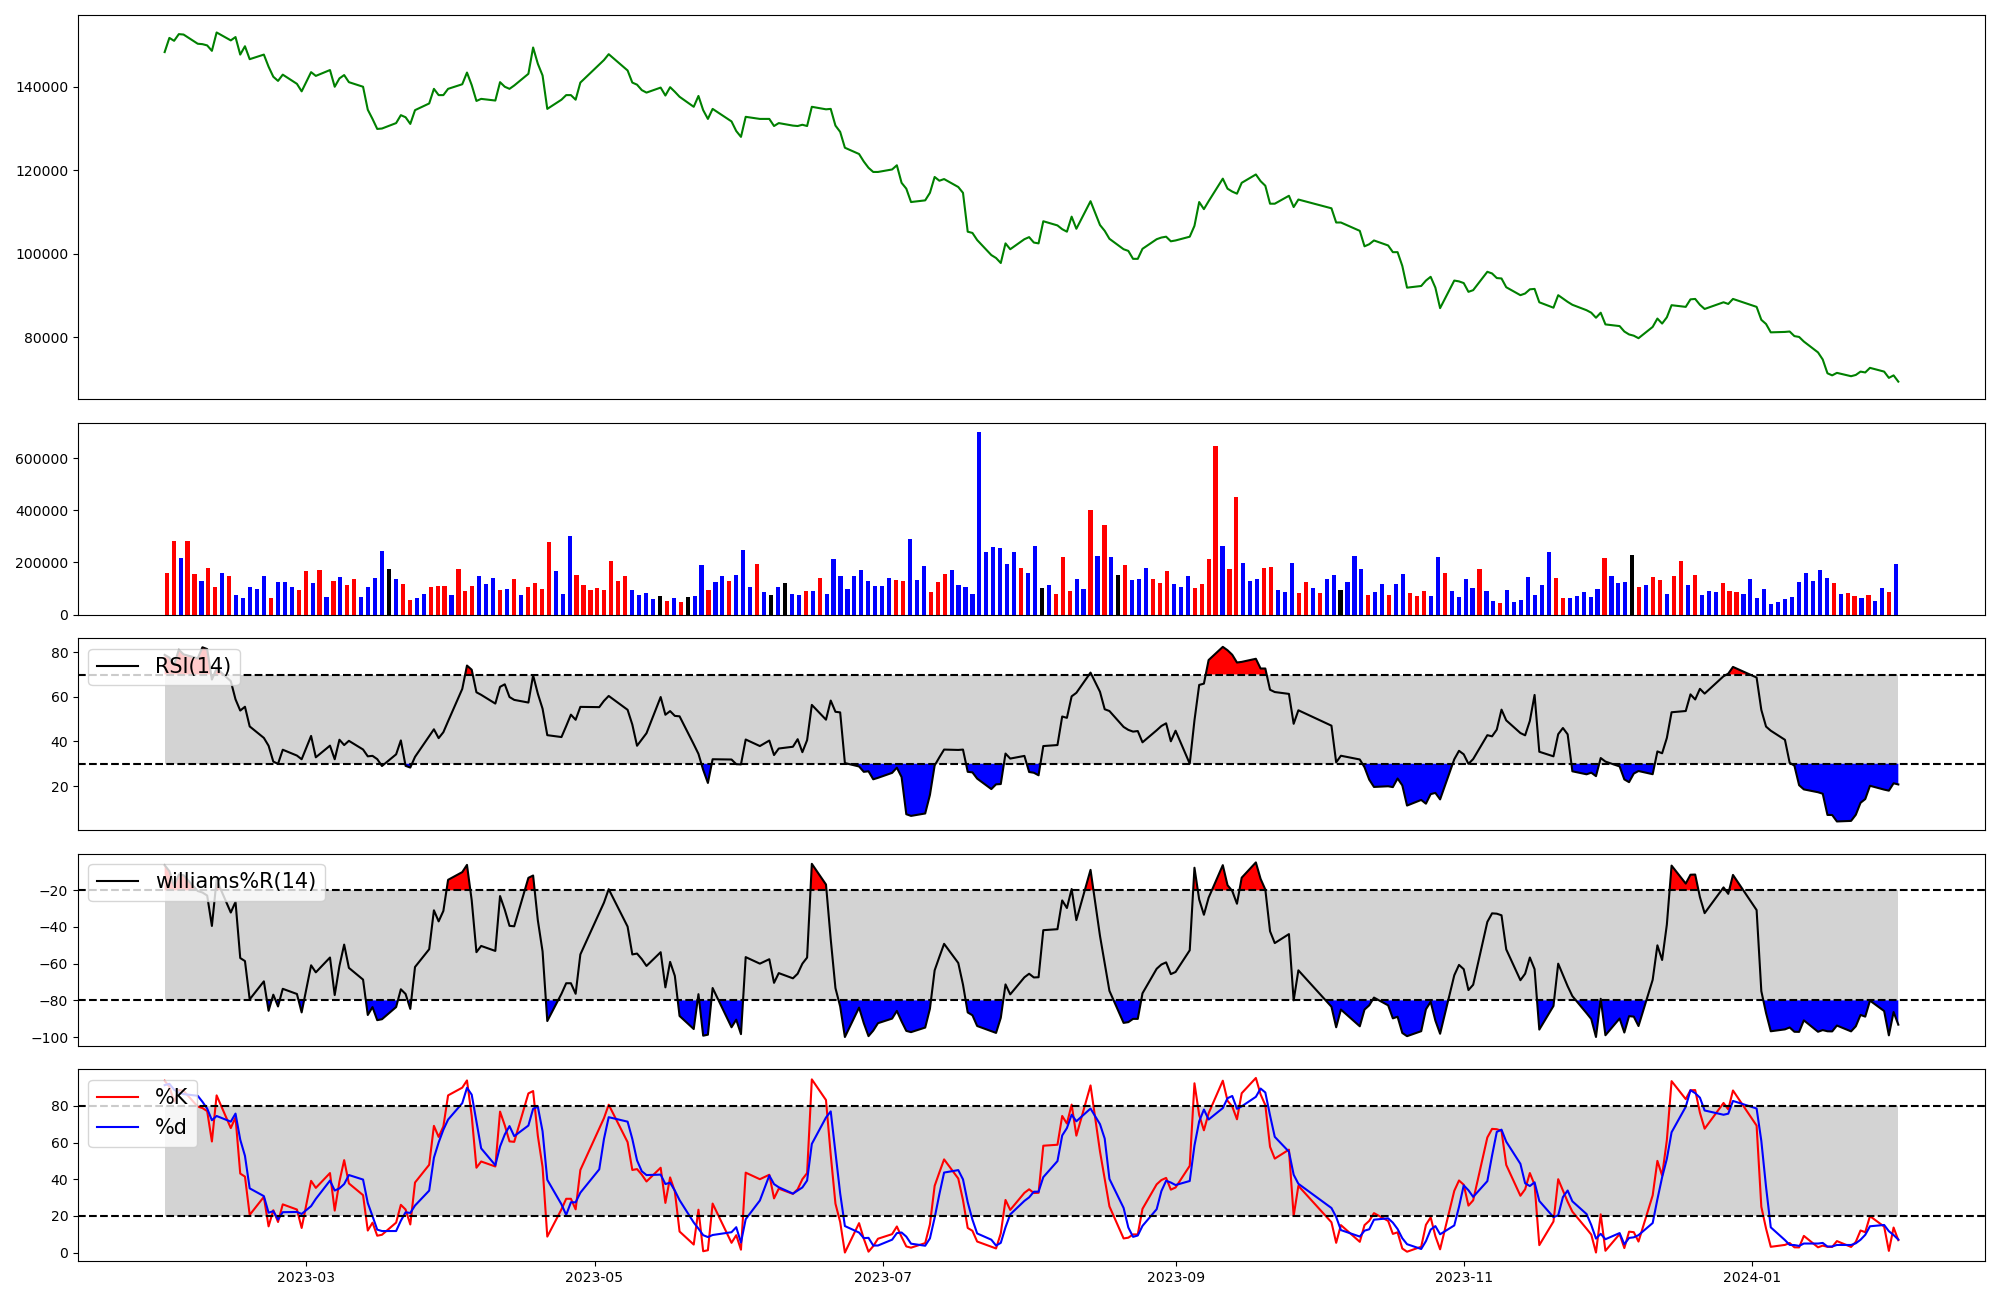This screenshot has height=1300, width=2000.
Task: Click the 2024-01 x-axis date label
Action: 1753,1277
